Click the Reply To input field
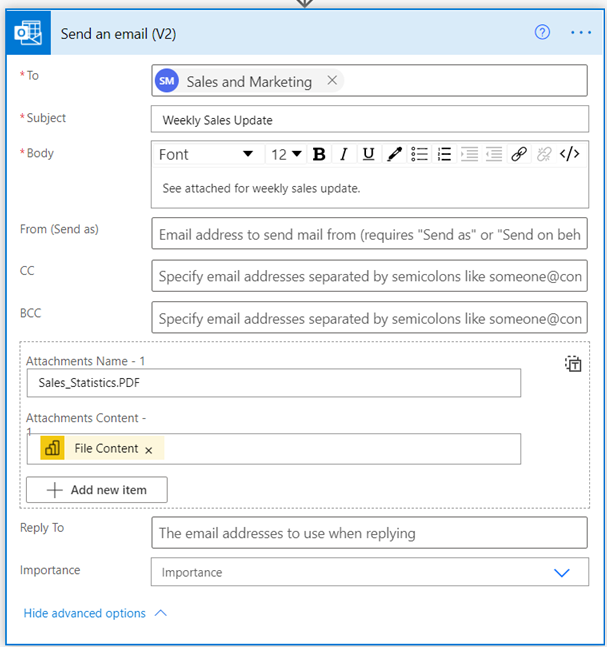This screenshot has height=647, width=607. pyautogui.click(x=369, y=533)
